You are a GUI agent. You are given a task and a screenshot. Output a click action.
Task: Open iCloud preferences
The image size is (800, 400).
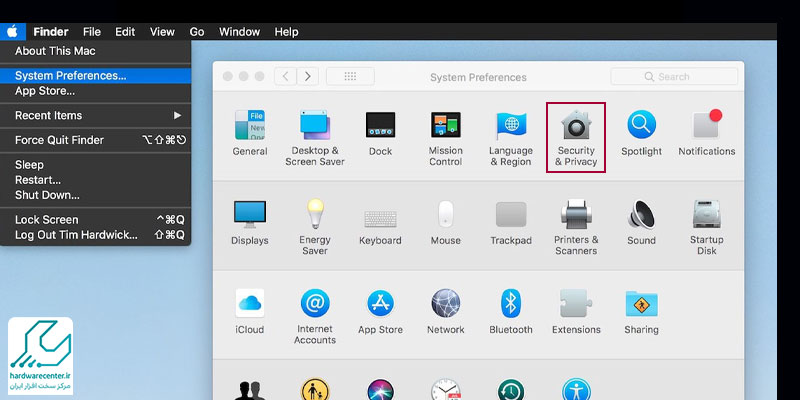coord(249,311)
